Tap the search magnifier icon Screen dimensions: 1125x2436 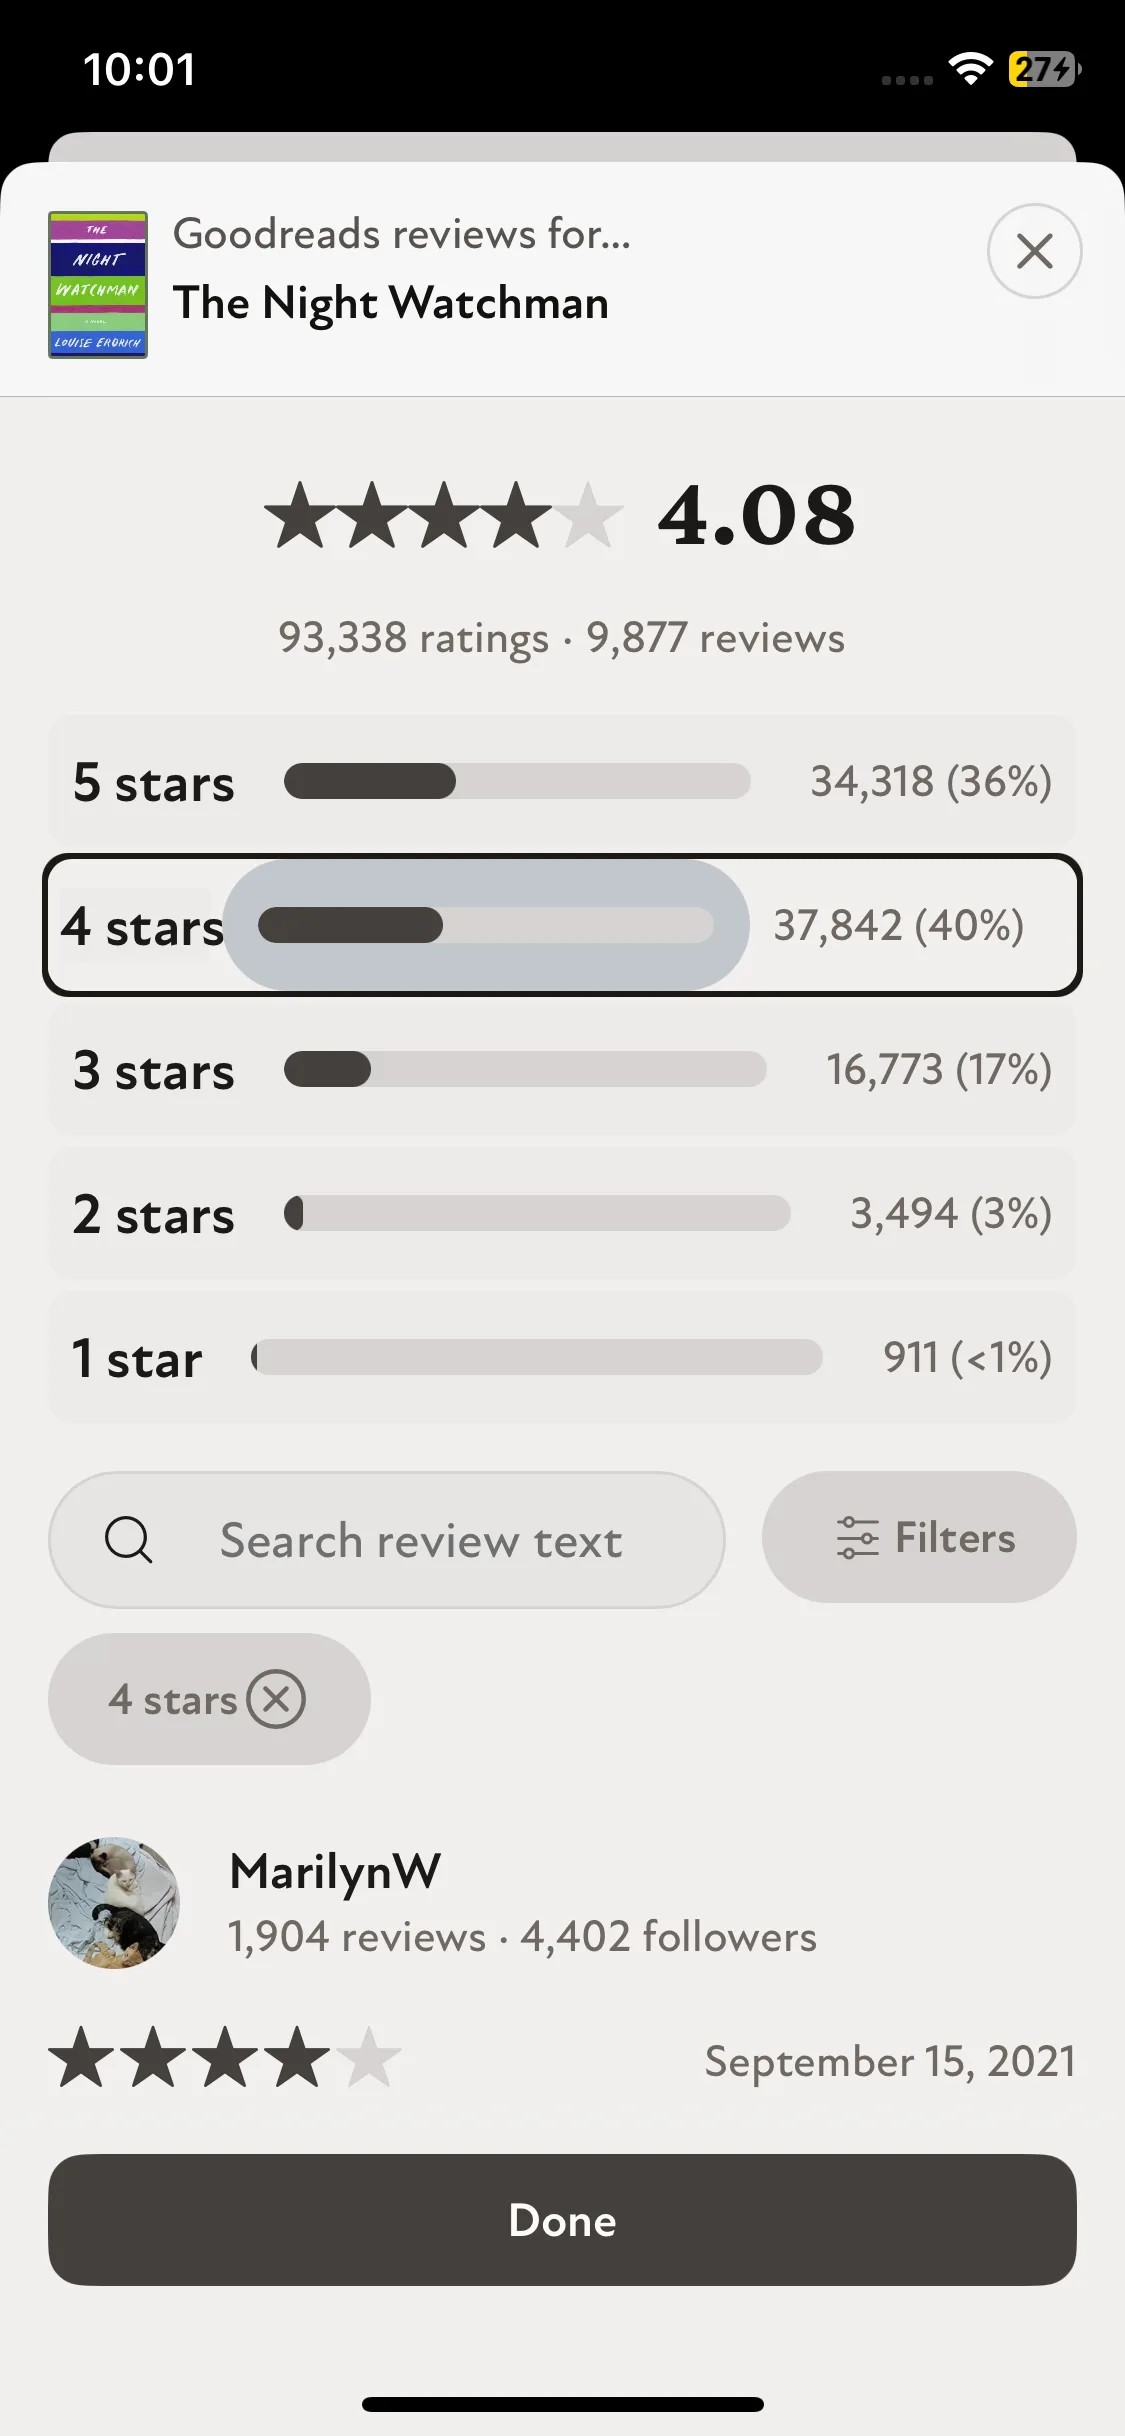[129, 1540]
